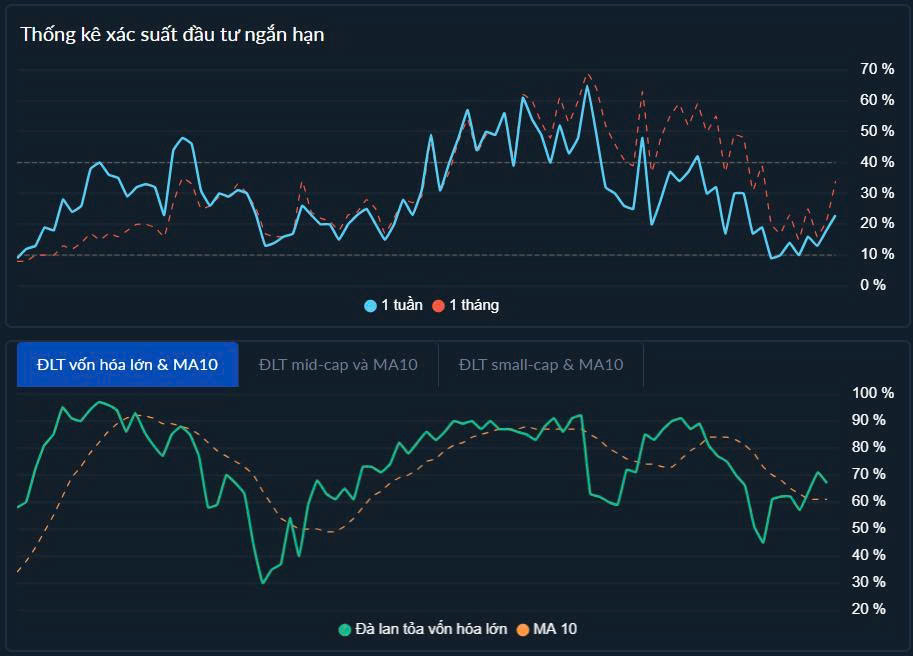913x656 pixels.
Task: Click the highest peak of the red dashed line
Action: [588, 74]
